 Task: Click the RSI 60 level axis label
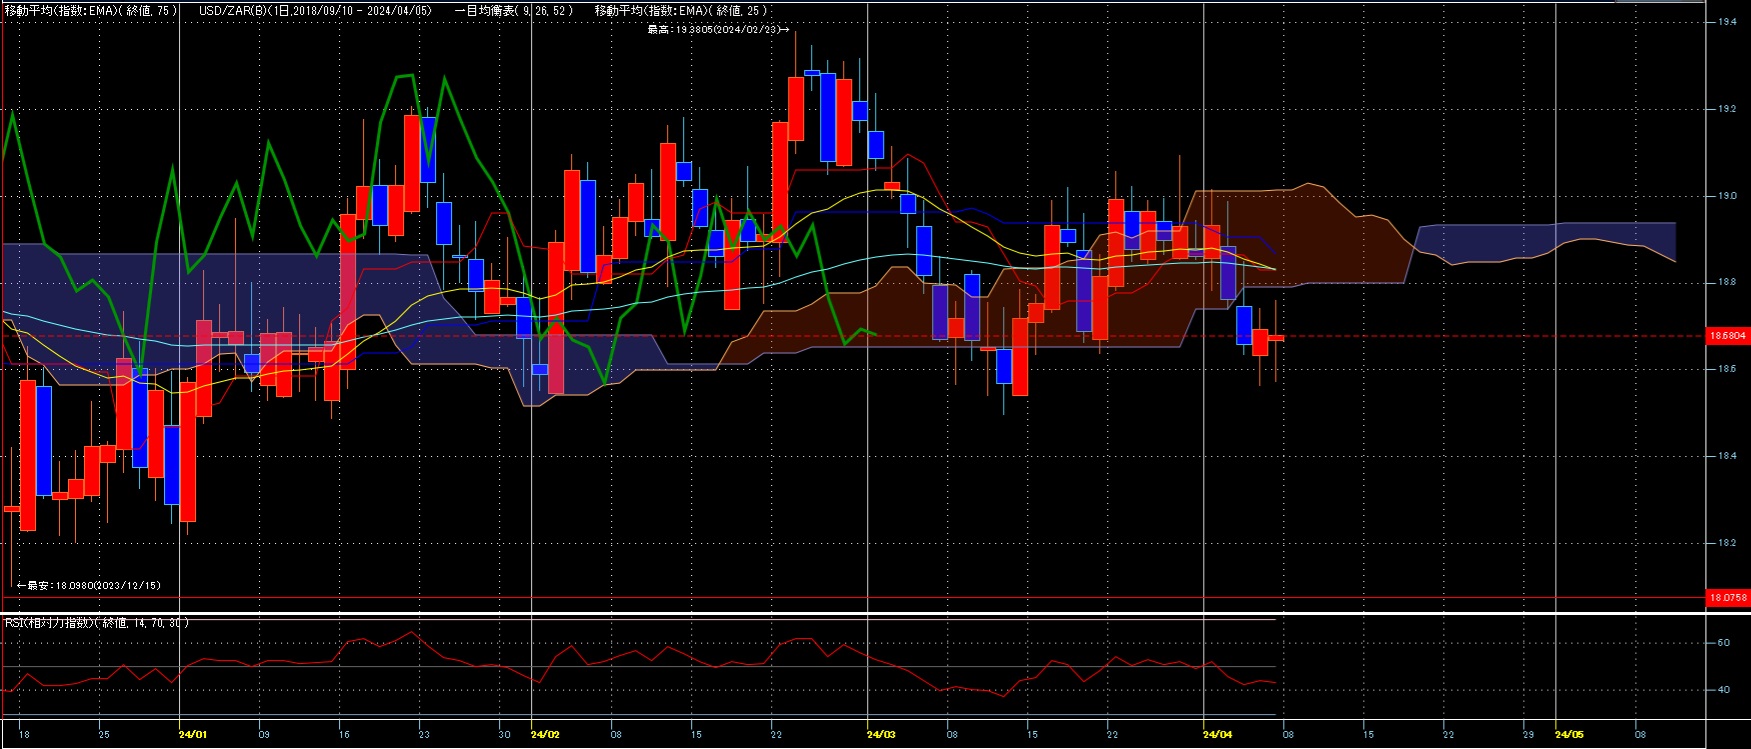click(1724, 643)
